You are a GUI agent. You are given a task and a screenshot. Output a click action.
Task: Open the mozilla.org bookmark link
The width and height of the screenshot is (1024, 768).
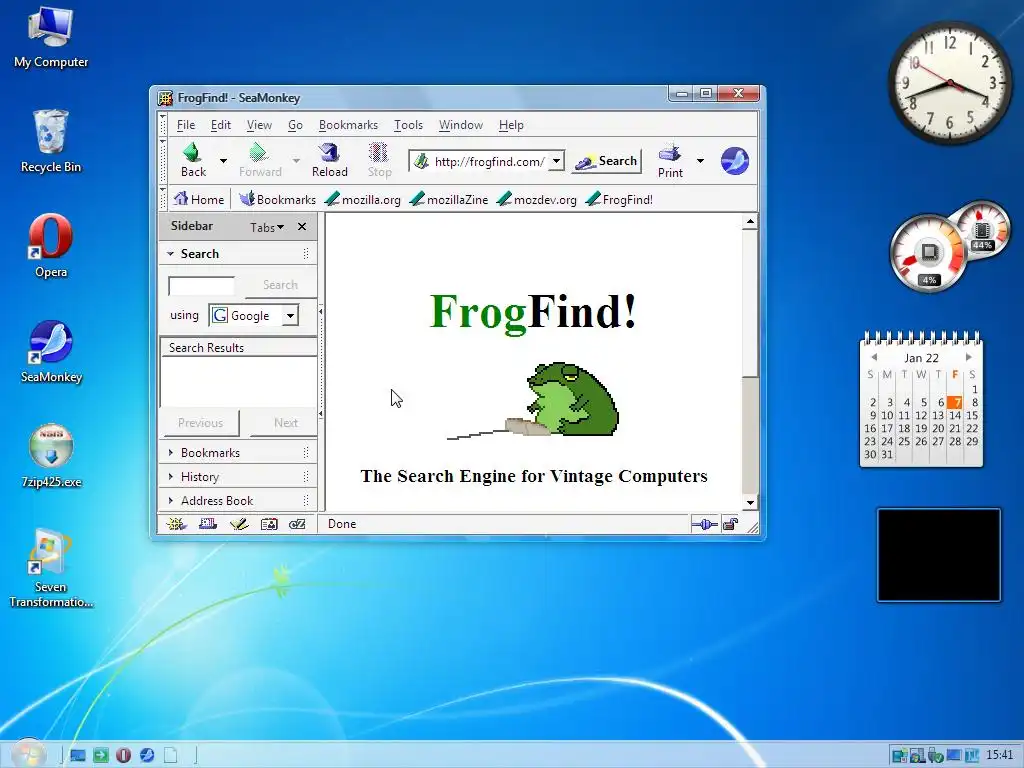(x=363, y=199)
